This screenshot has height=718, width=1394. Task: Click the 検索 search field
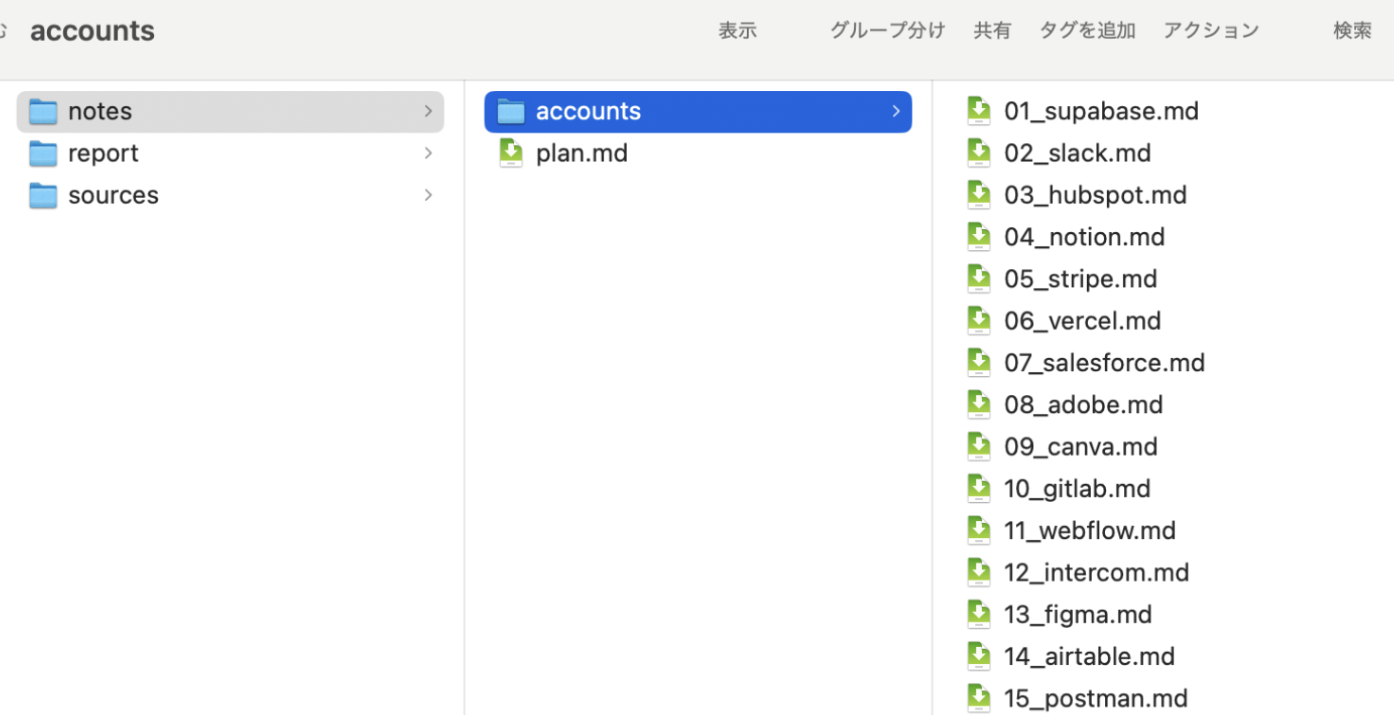(x=1352, y=31)
